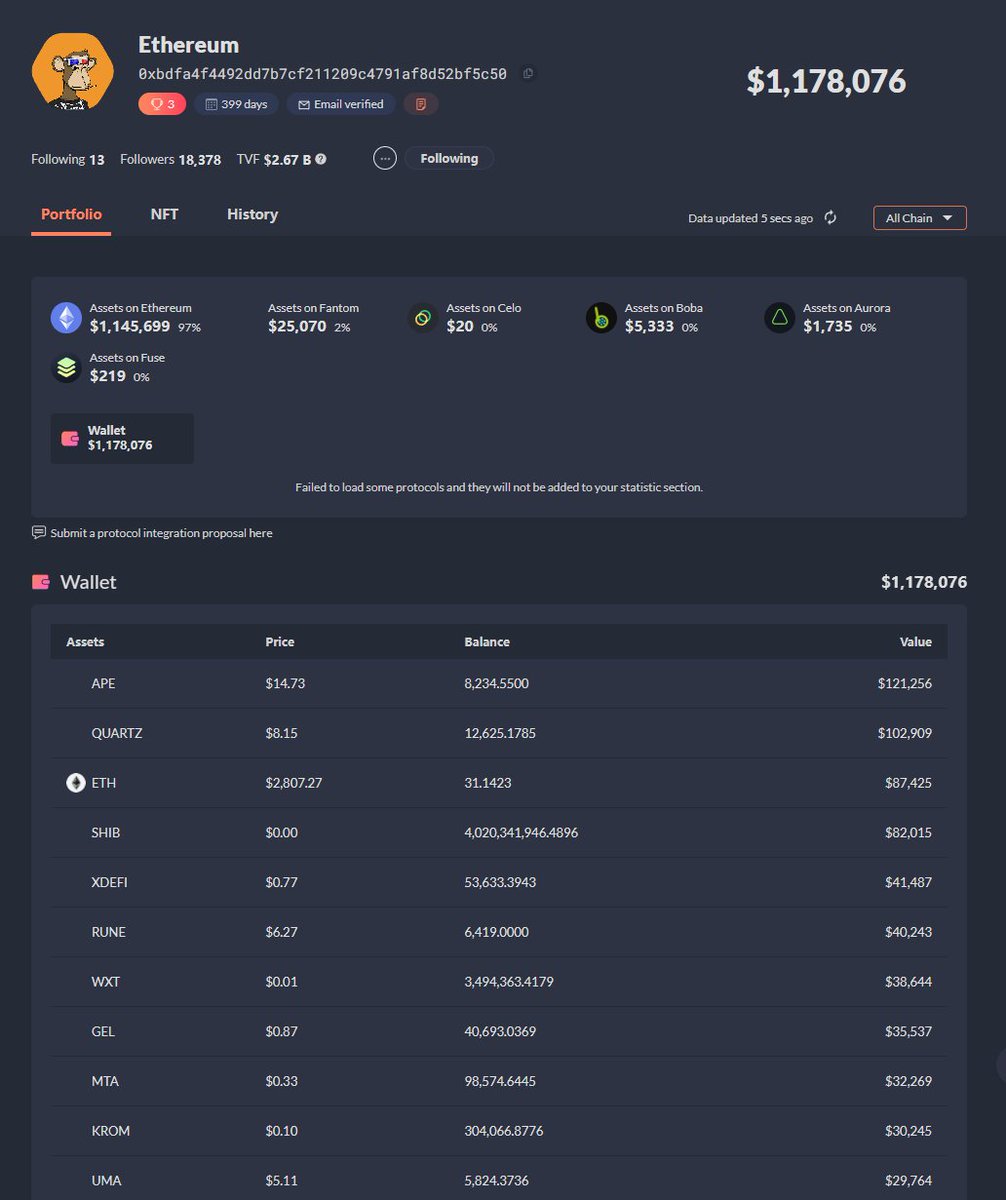Click the Assets column header
This screenshot has height=1200, width=1006.
pos(85,642)
